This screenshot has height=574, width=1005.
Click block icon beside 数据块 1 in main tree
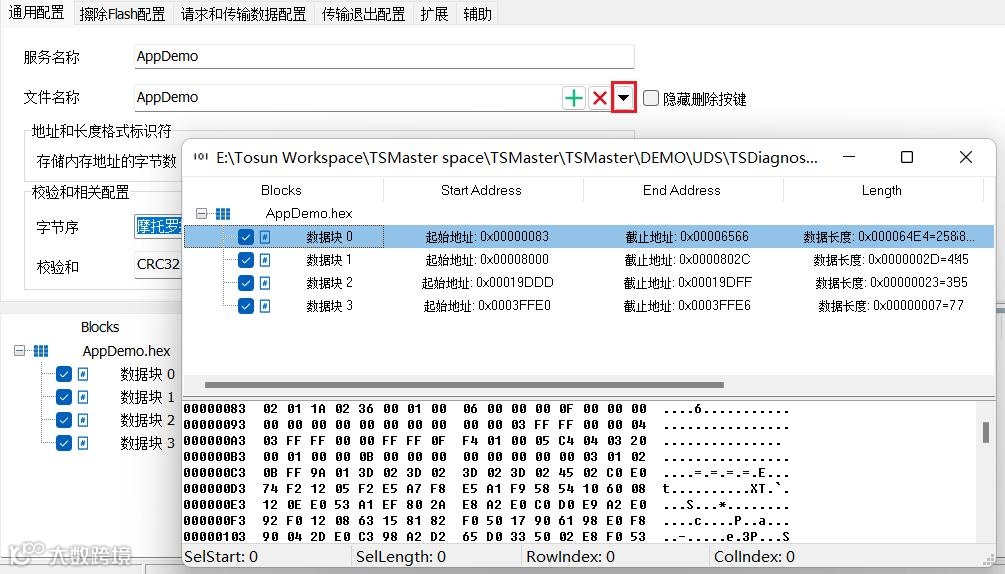83,397
